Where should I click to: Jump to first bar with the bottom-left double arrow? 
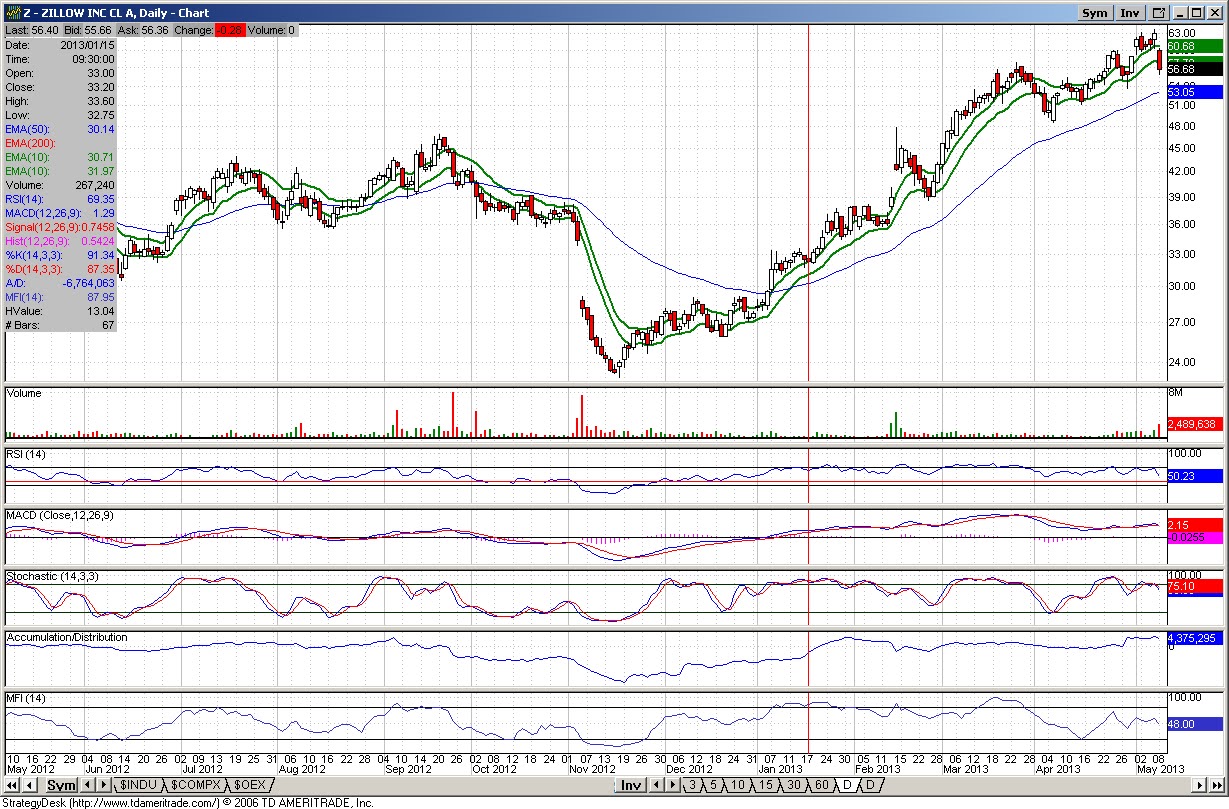pos(13,785)
